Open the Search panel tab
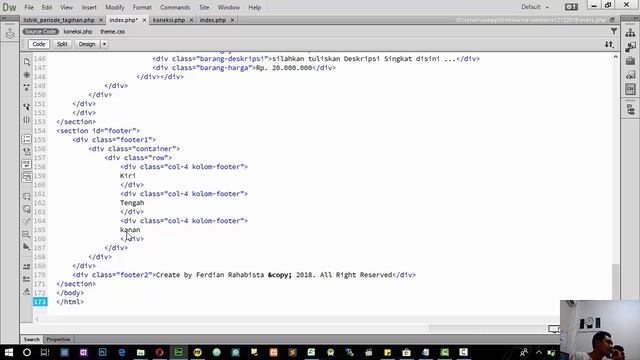Image resolution: width=640 pixels, height=360 pixels. coord(31,339)
